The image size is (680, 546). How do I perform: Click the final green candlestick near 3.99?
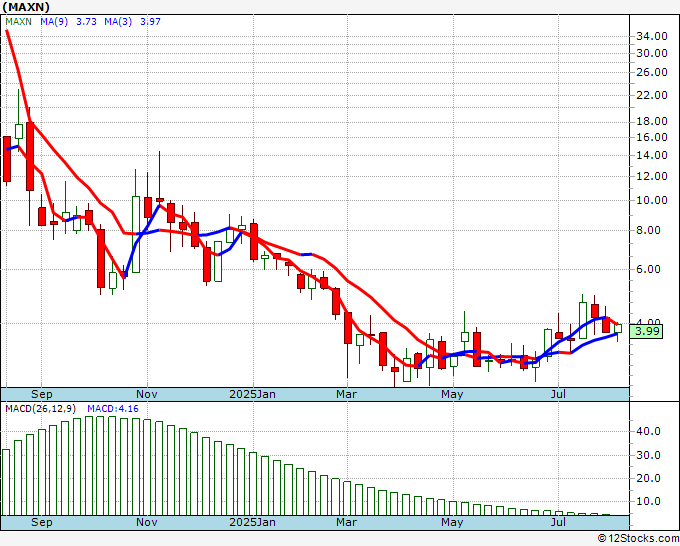[x=618, y=328]
